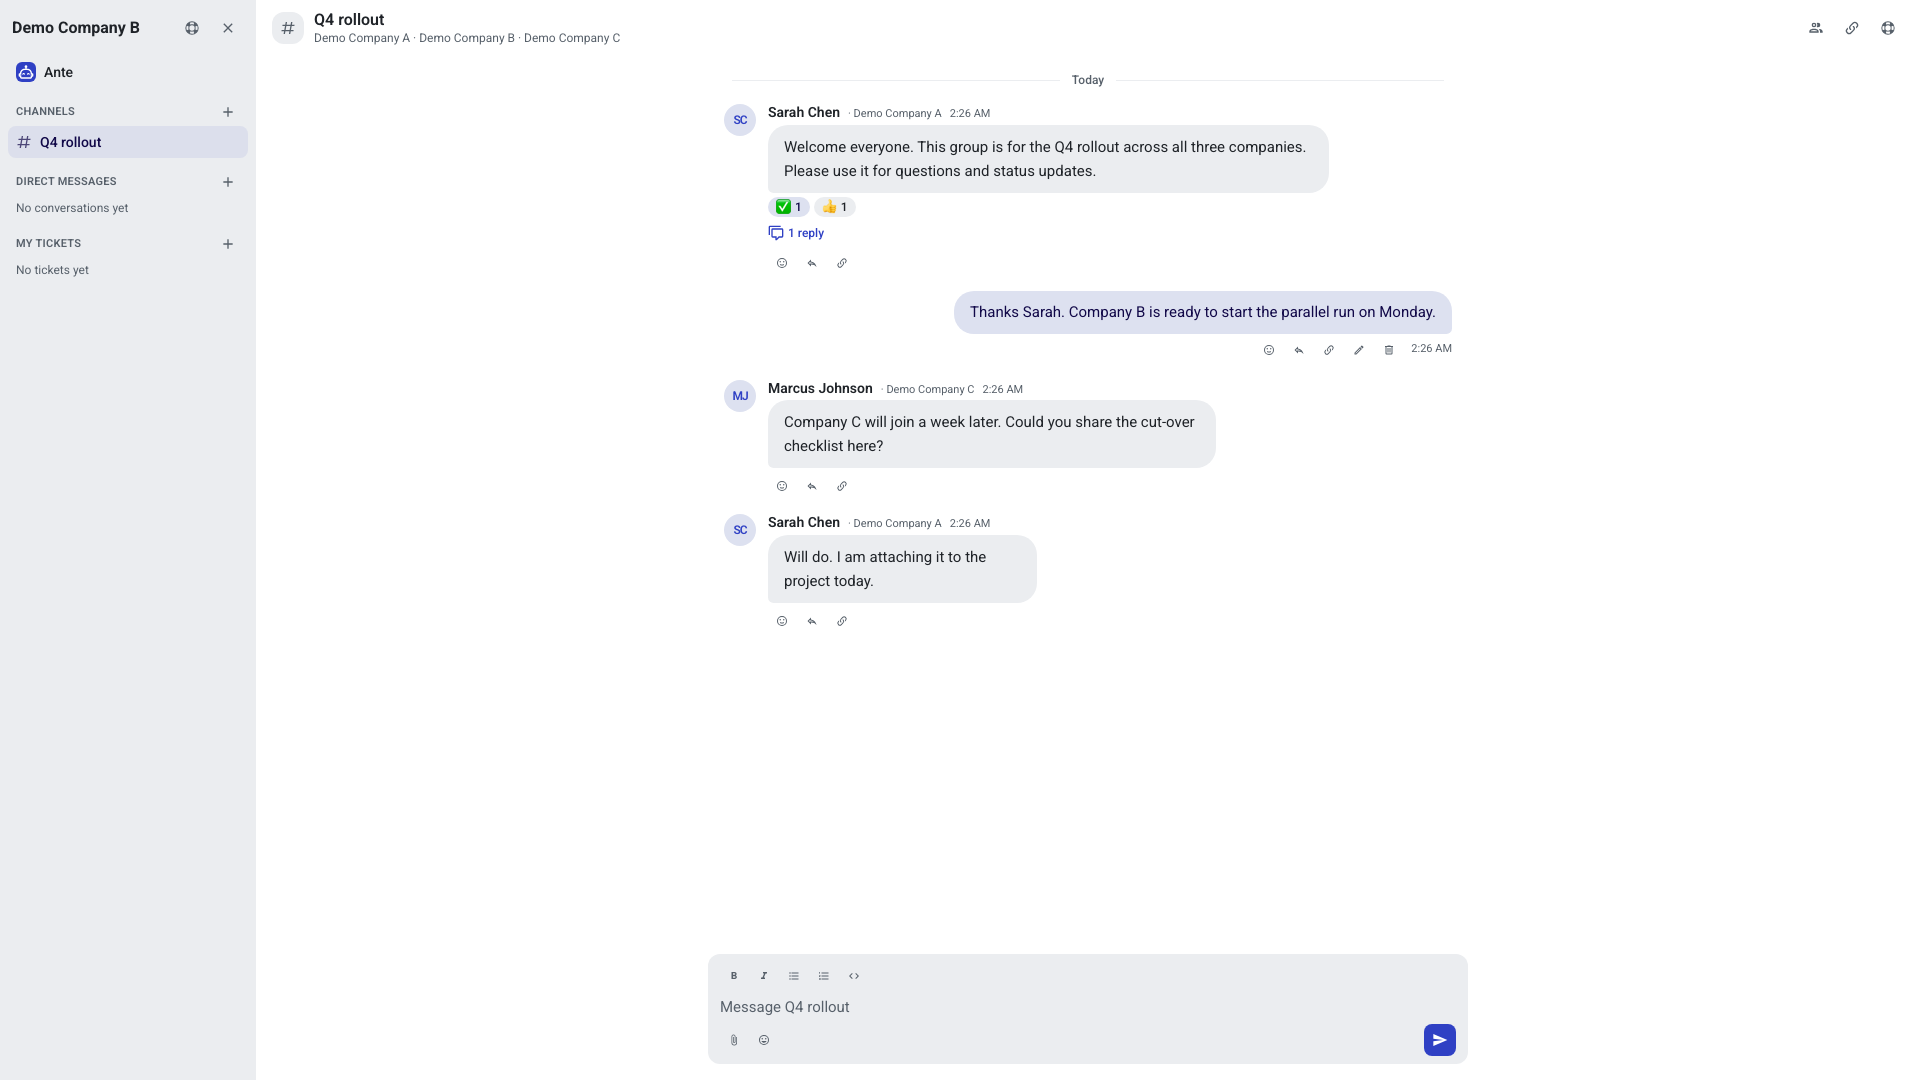The image size is (1920, 1080).
Task: Edit the Company B parallel run message
Action: click(1359, 350)
